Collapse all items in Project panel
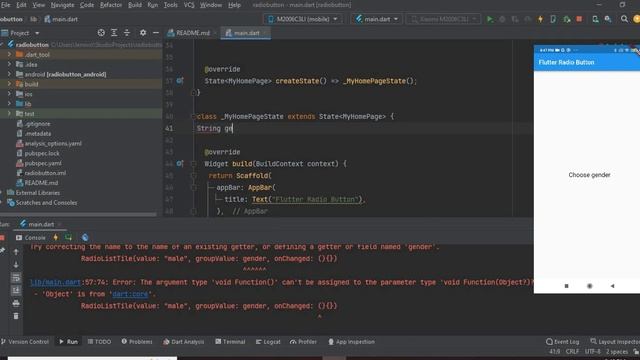Screen dimensions: 640x360 pyautogui.click(x=127, y=33)
